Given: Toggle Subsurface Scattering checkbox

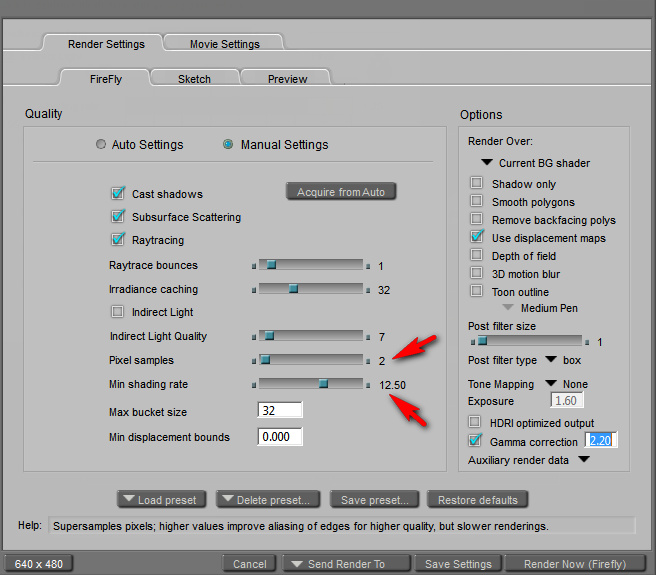Looking at the screenshot, I should (118, 217).
